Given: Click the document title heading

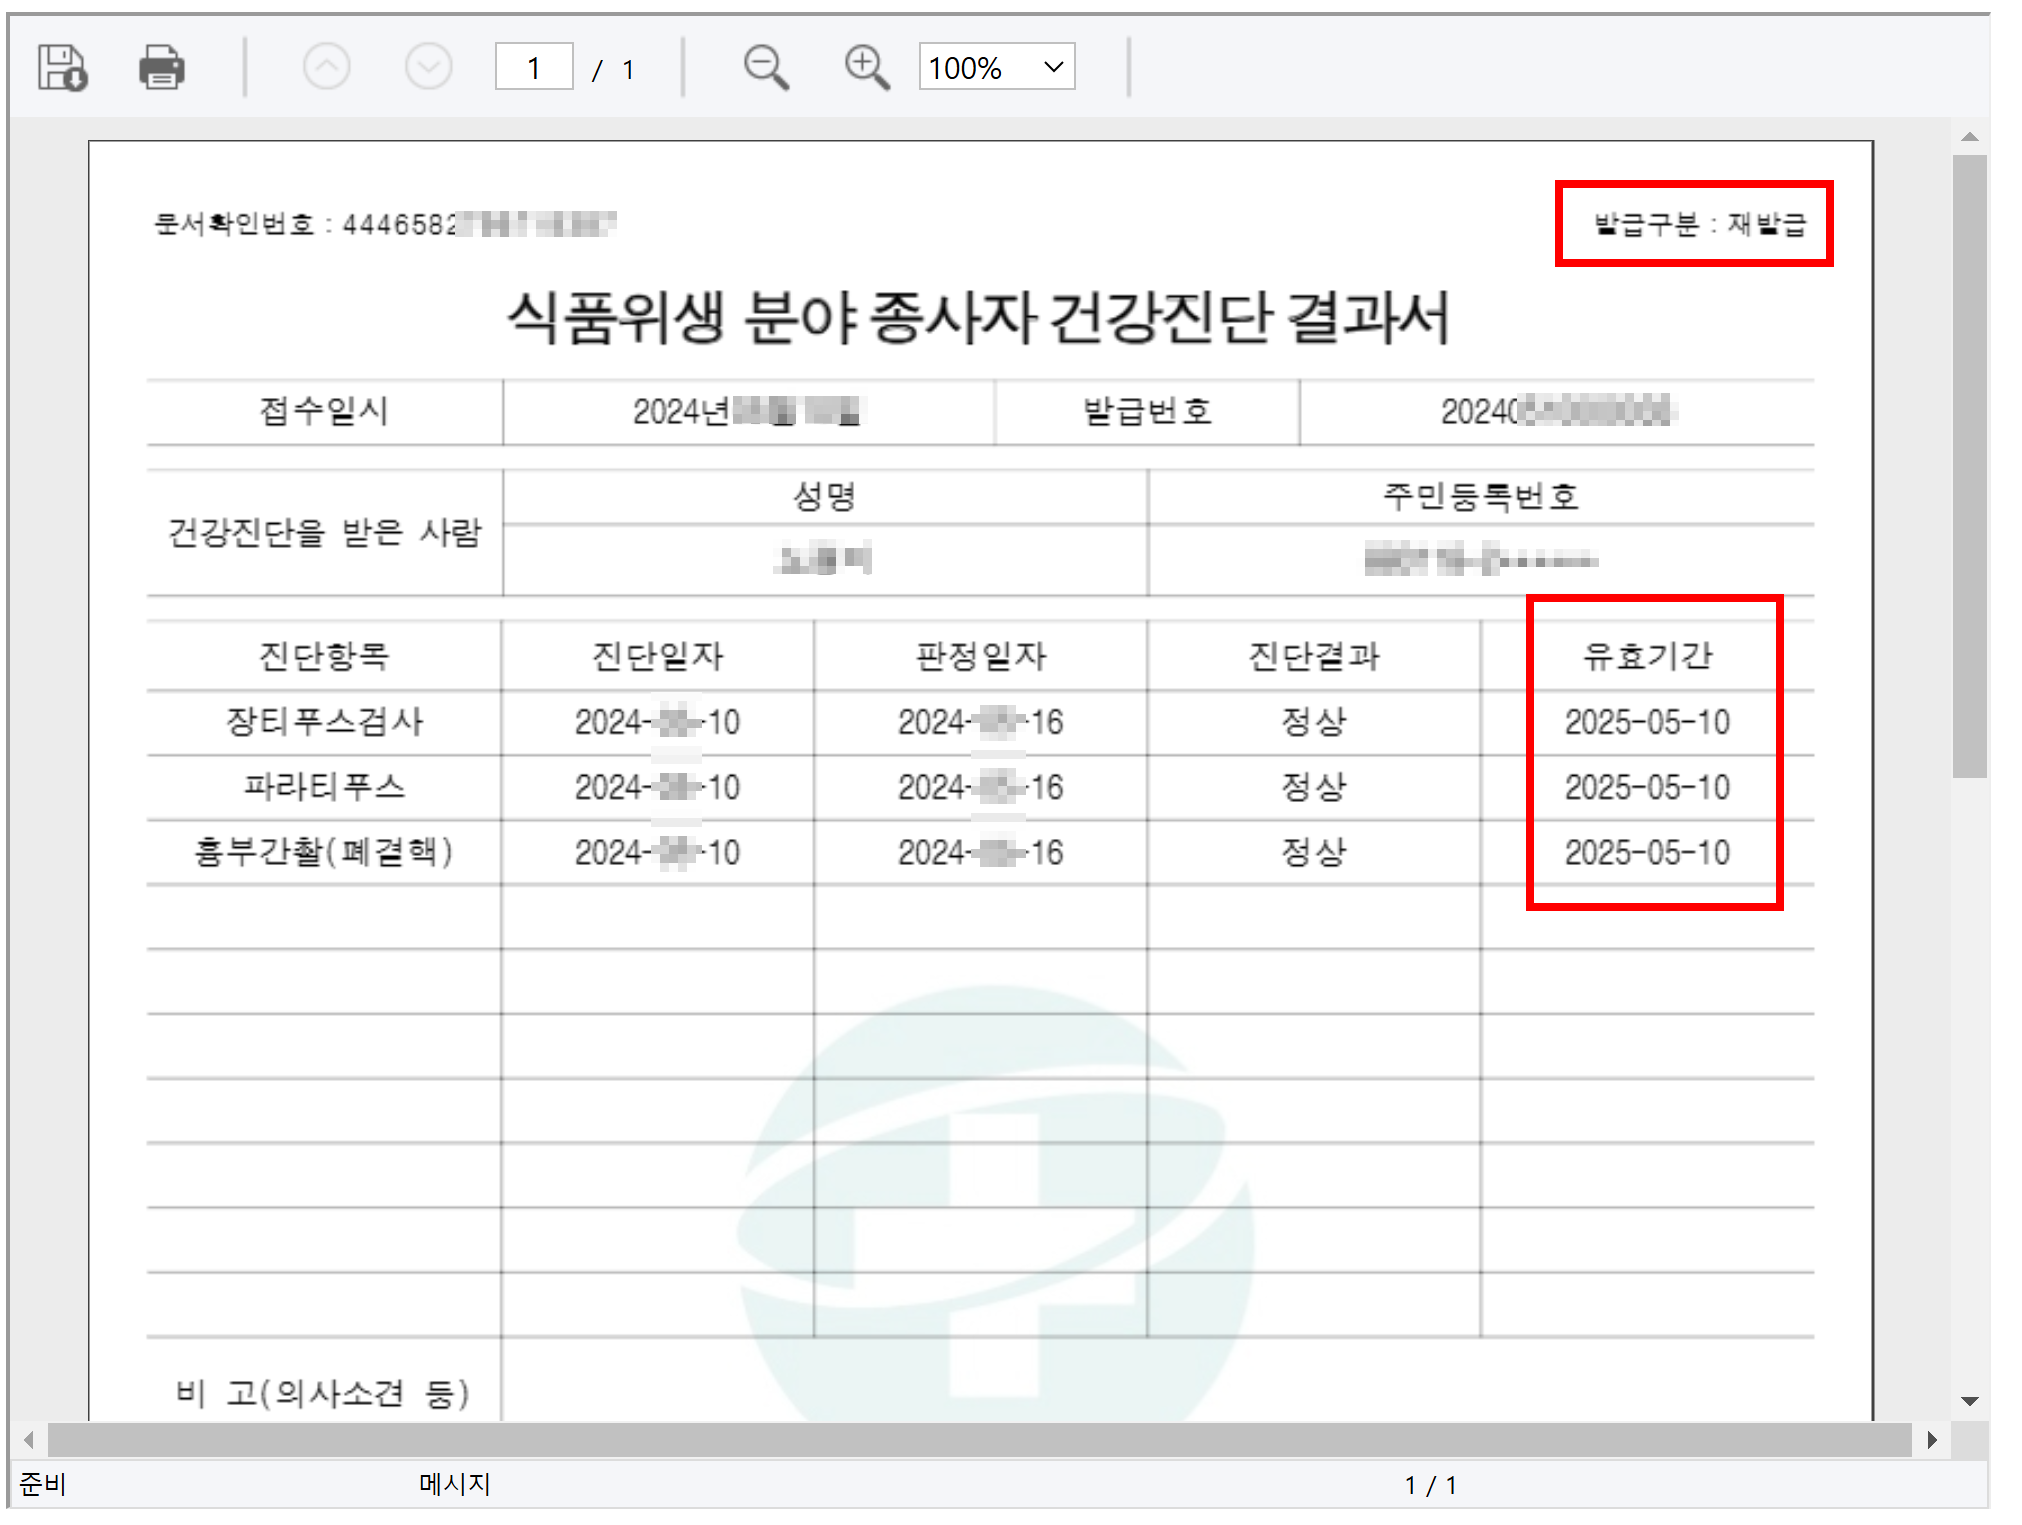Looking at the screenshot, I should [x=978, y=318].
